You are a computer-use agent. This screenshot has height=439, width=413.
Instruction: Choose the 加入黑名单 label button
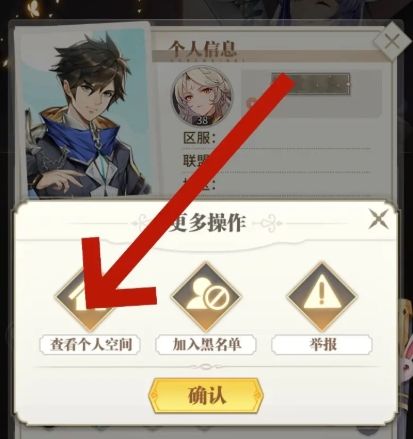(206, 345)
